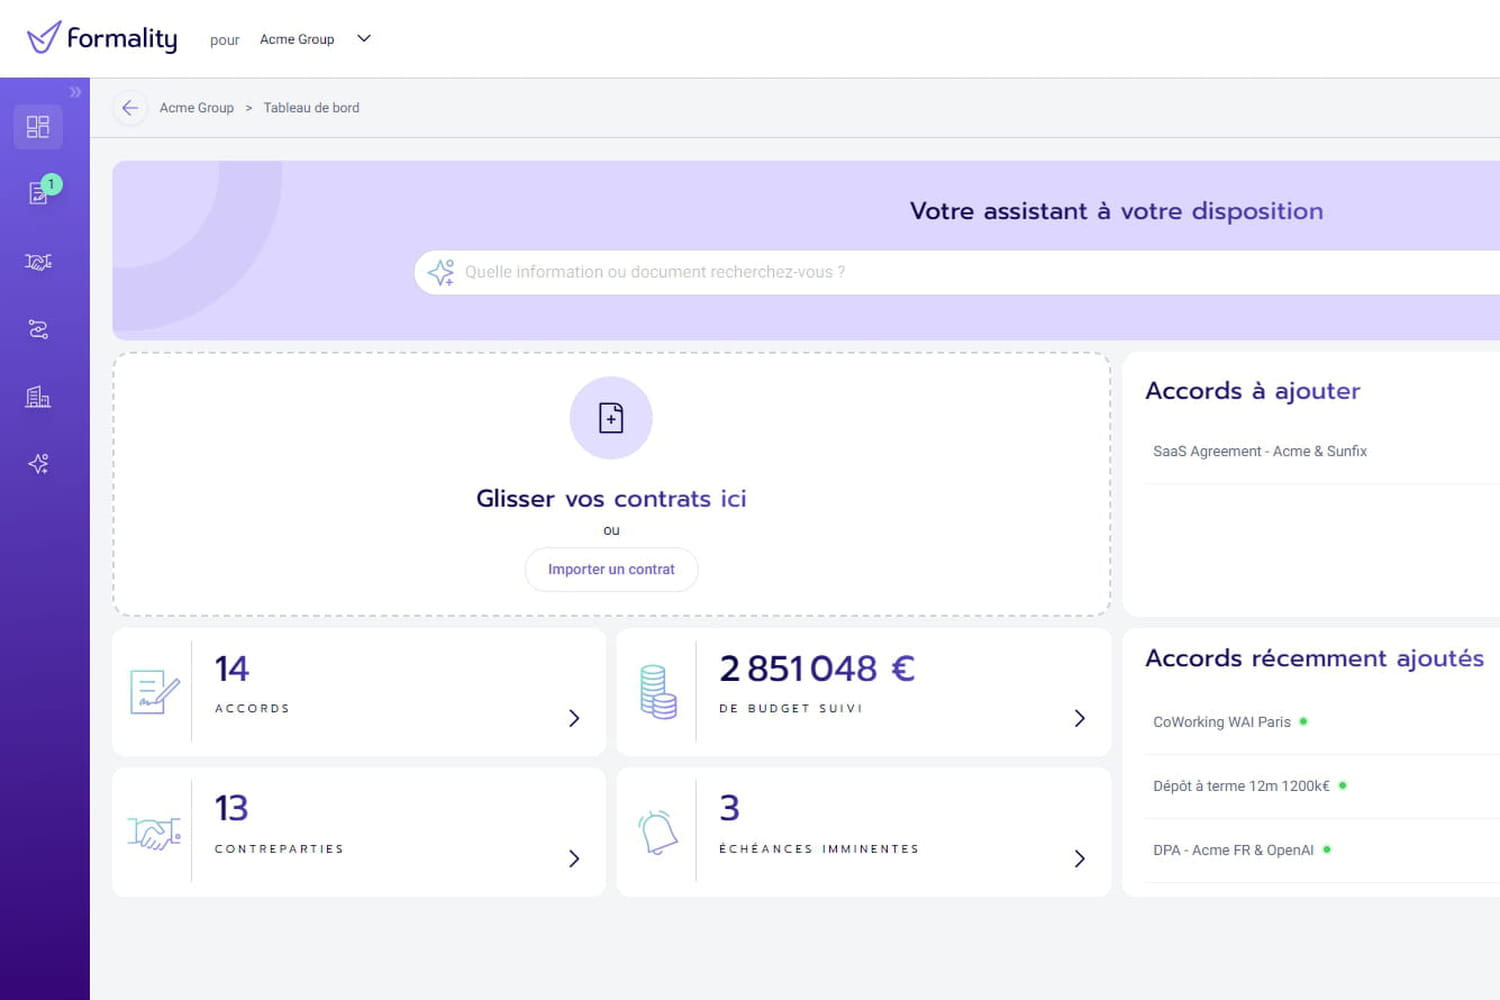The image size is (1500, 1000).
Task: Open the 13 Contreparties card arrow
Action: 574,858
